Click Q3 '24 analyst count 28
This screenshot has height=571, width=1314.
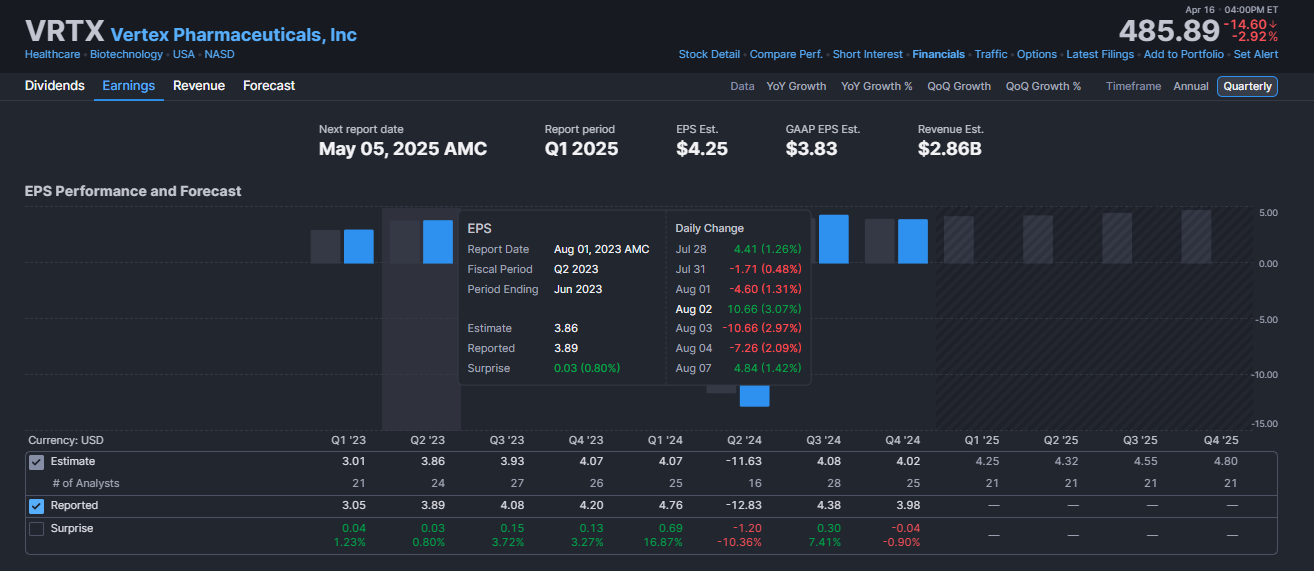[x=834, y=483]
